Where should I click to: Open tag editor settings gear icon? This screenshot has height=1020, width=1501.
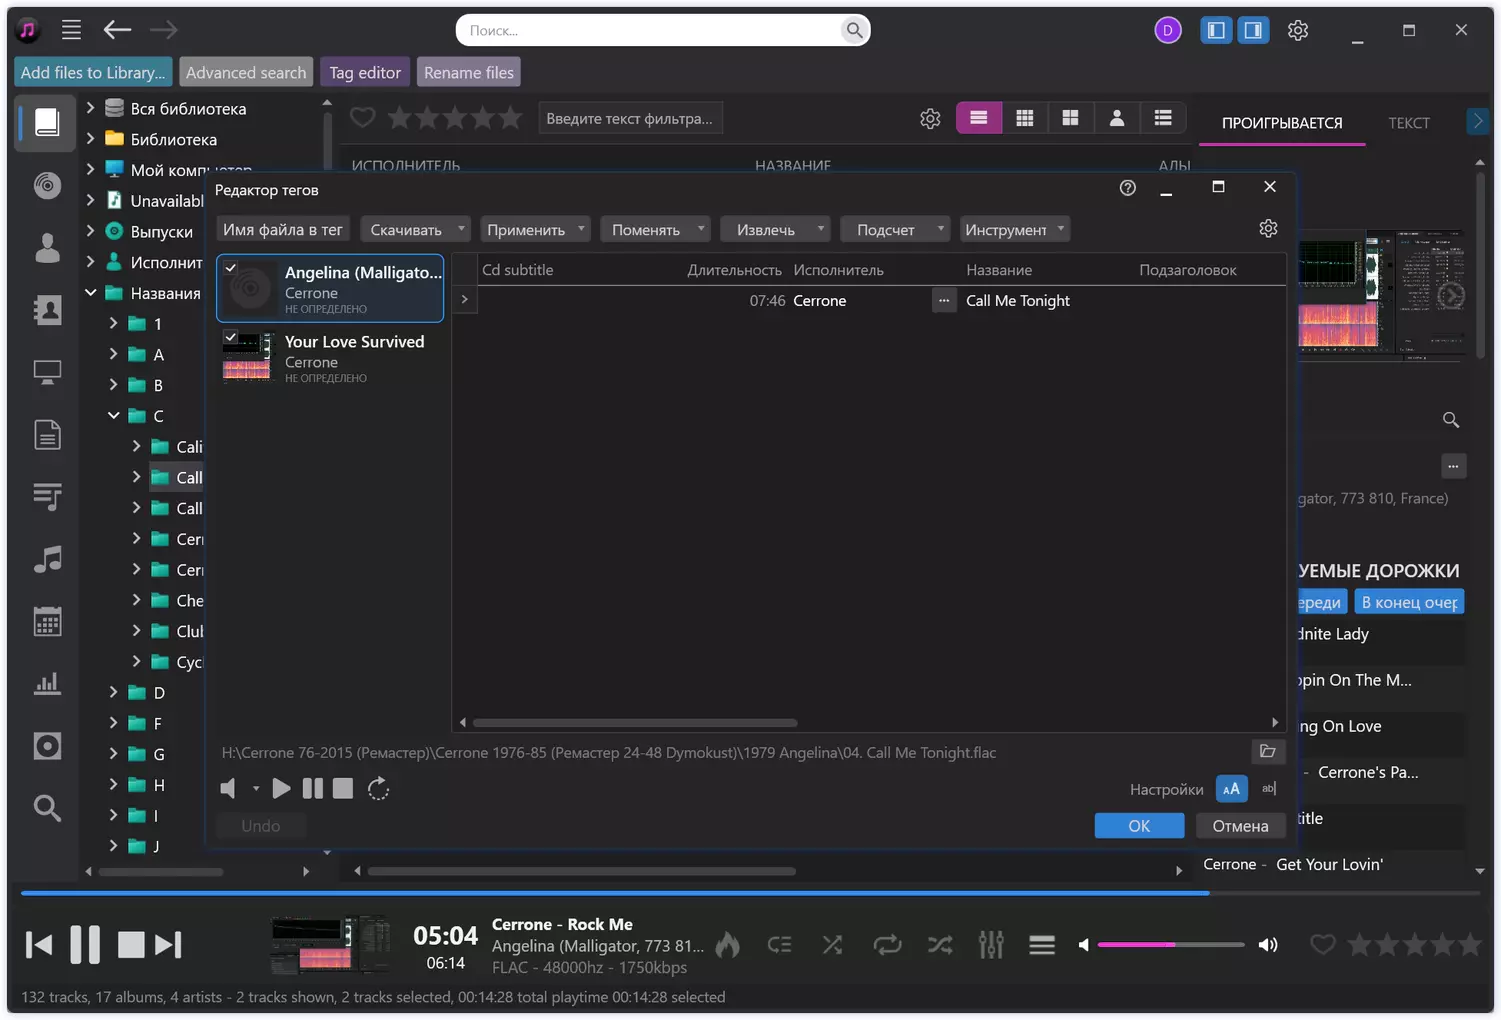click(1268, 229)
